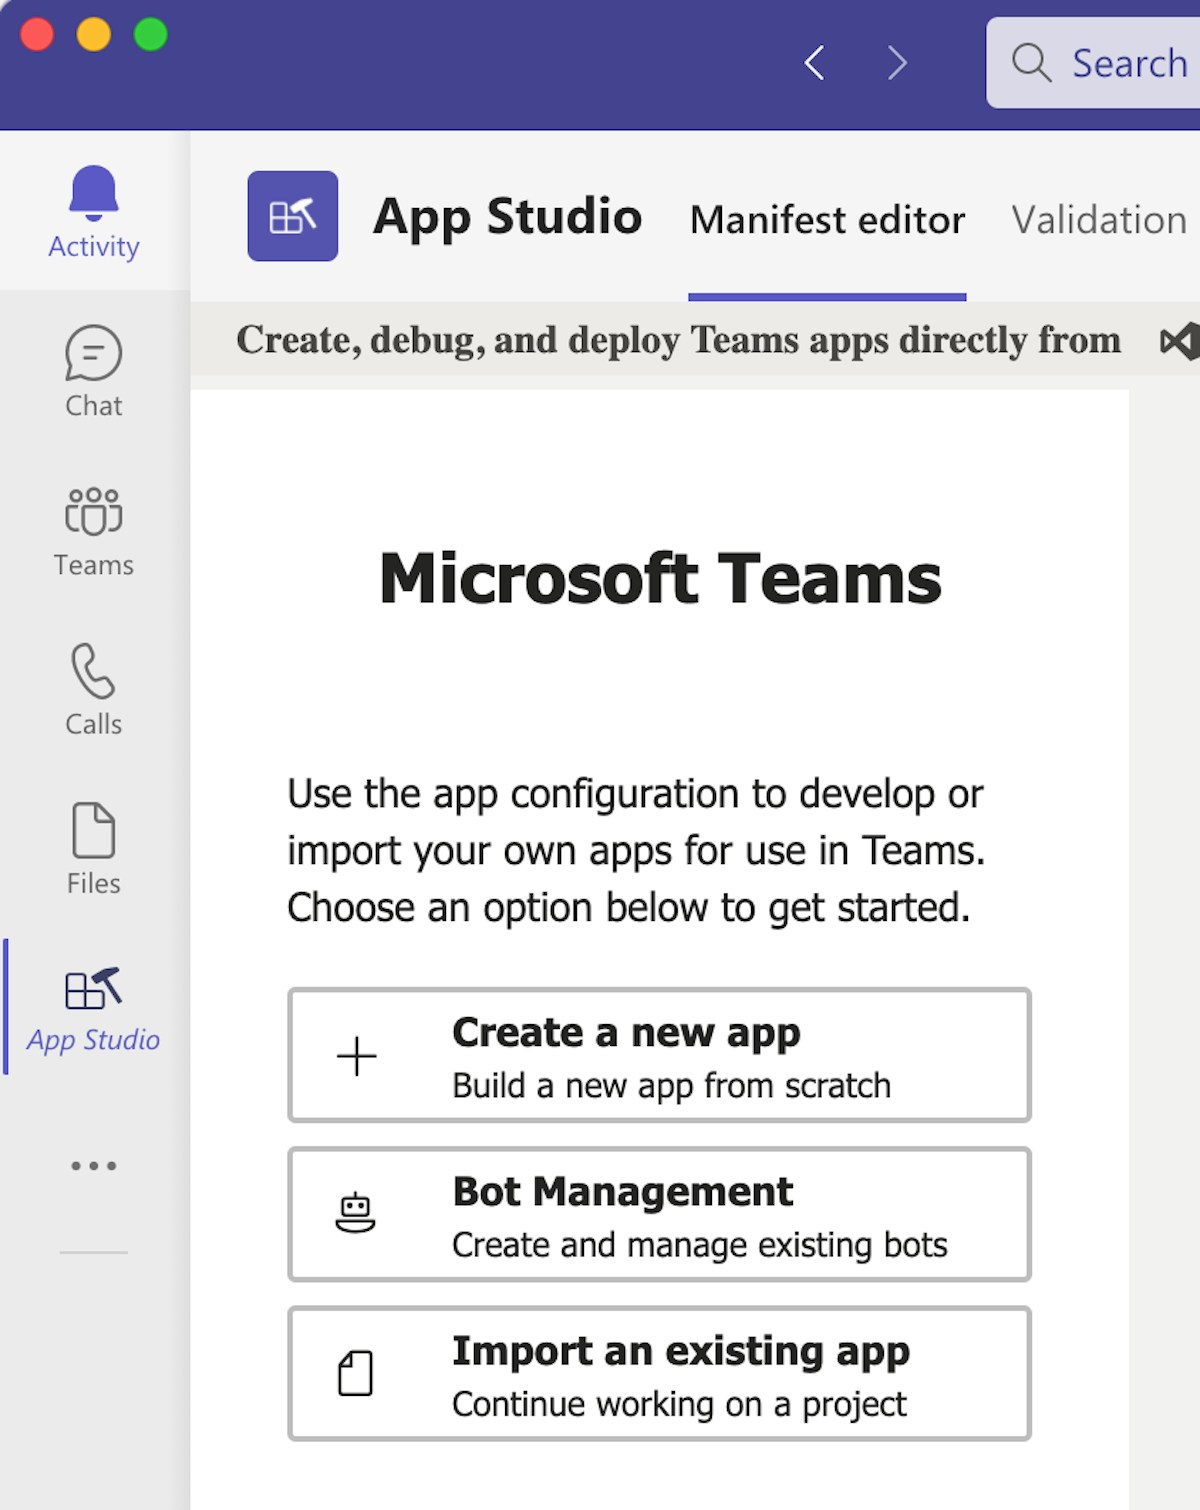Screen dimensions: 1200x1510
Task: Click the bot icon in Bot Management
Action: [355, 1214]
